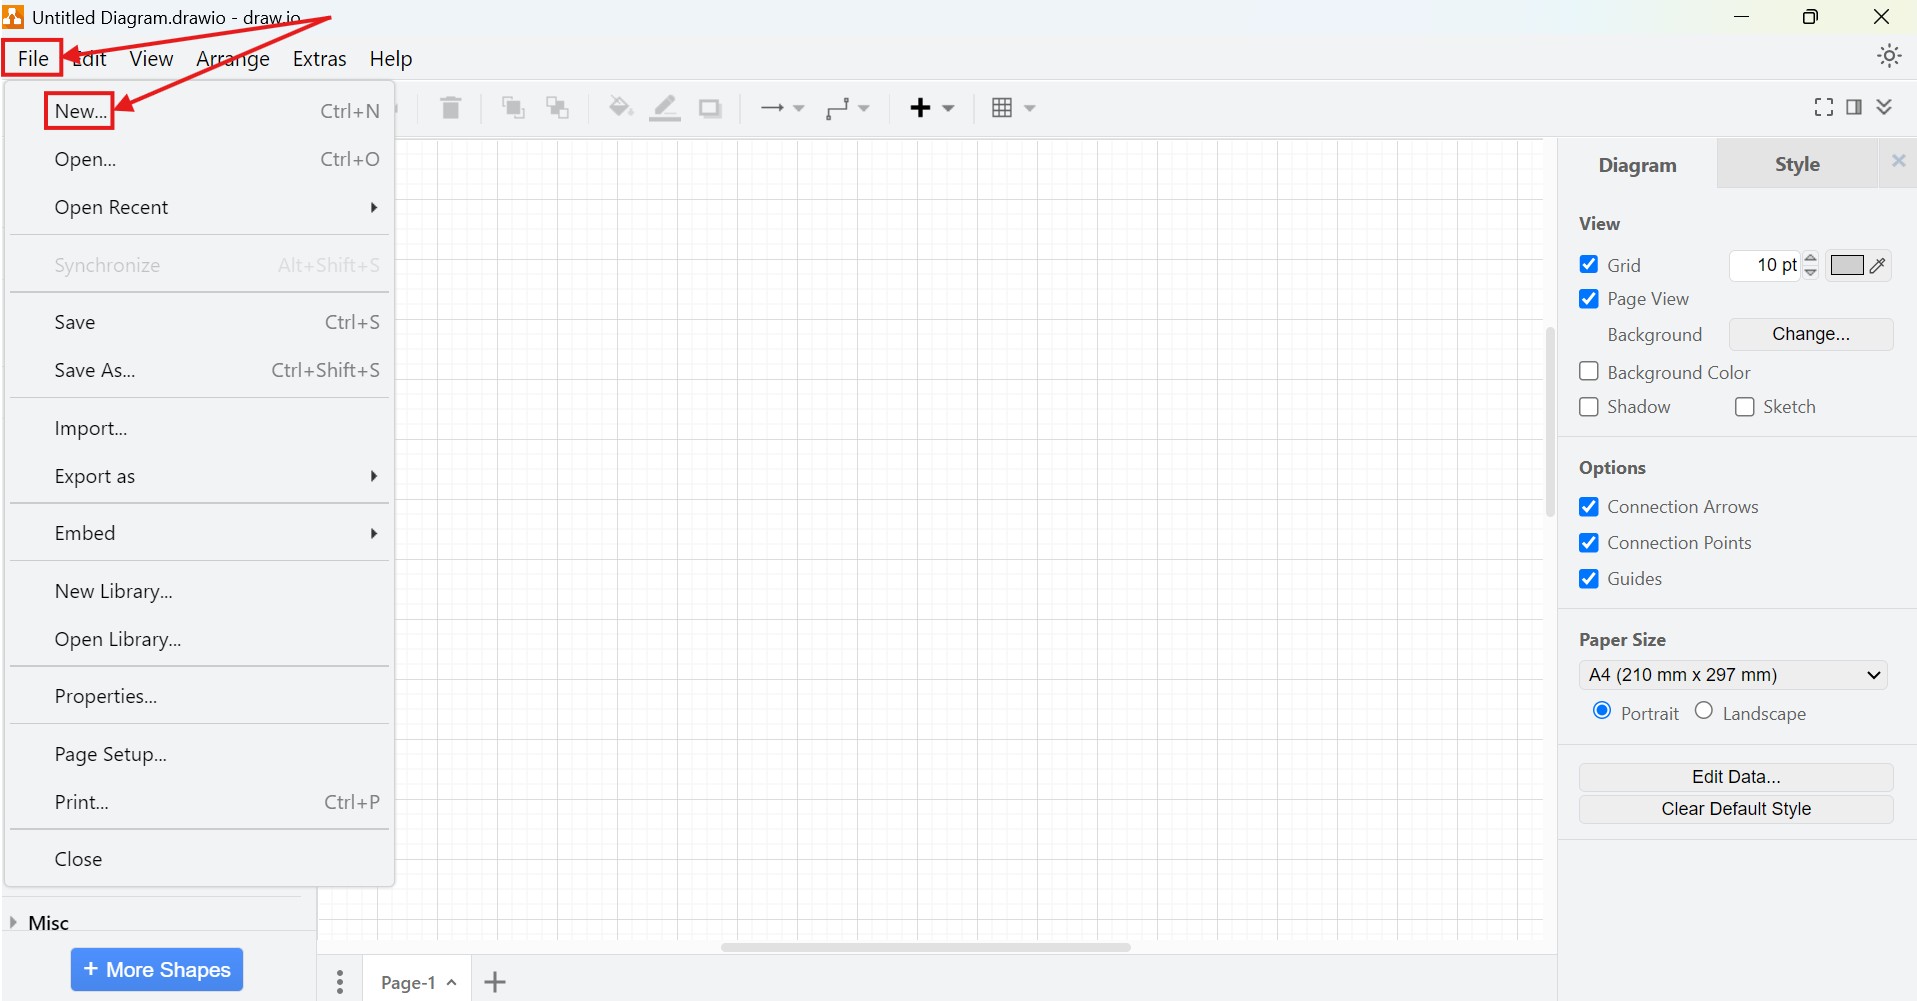Screen dimensions: 1917x1001
Task: Expand the Open Recent submenu
Action: [198, 207]
